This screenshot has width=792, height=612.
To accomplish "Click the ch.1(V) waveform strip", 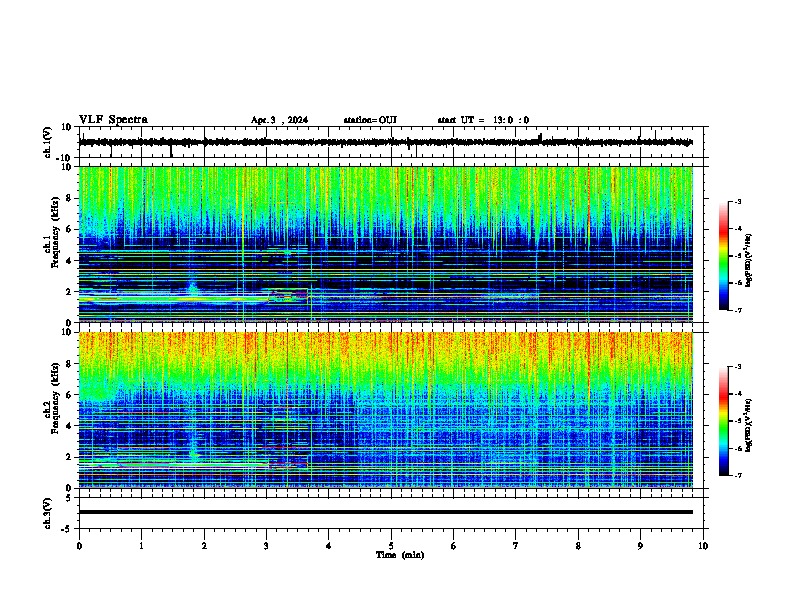I will point(386,142).
